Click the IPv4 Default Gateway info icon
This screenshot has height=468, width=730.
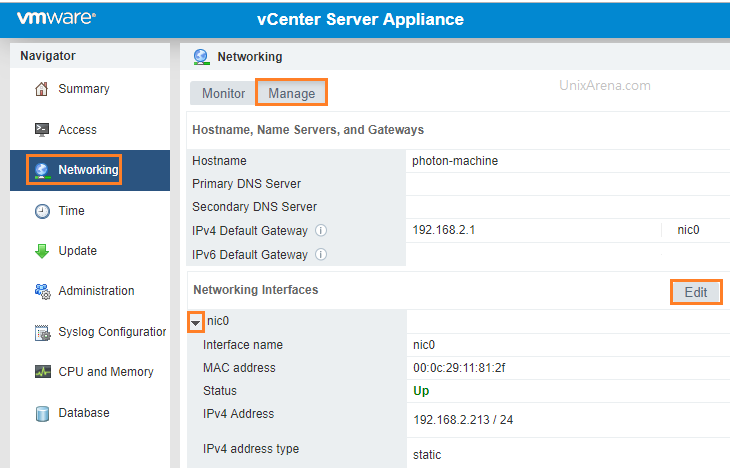tap(321, 230)
